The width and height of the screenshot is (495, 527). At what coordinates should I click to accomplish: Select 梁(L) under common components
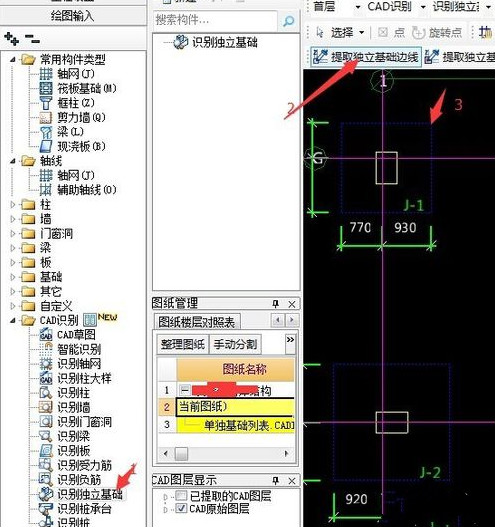click(x=62, y=132)
